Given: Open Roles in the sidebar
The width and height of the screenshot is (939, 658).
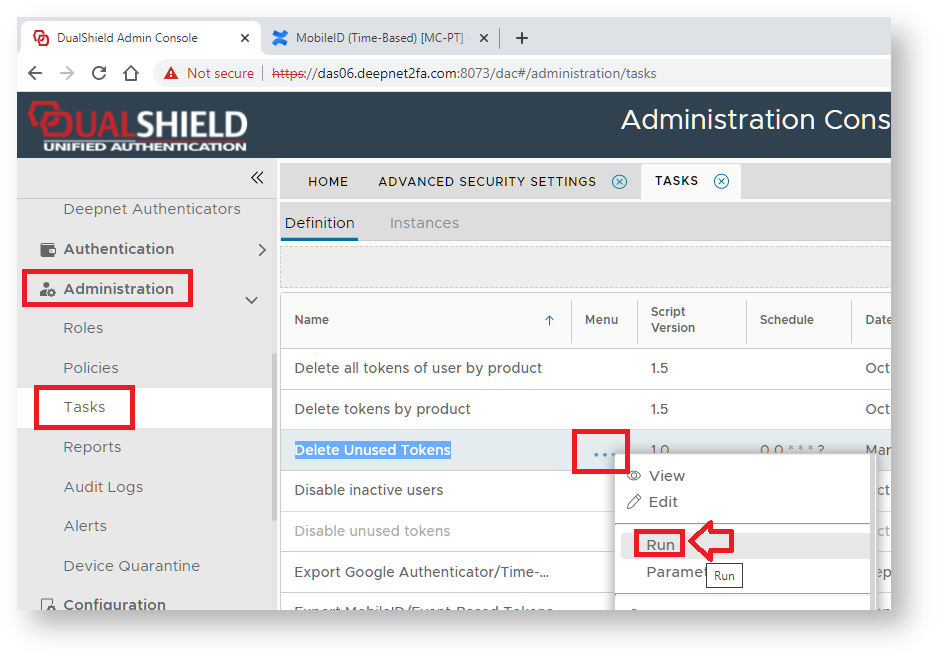Looking at the screenshot, I should pos(83,328).
